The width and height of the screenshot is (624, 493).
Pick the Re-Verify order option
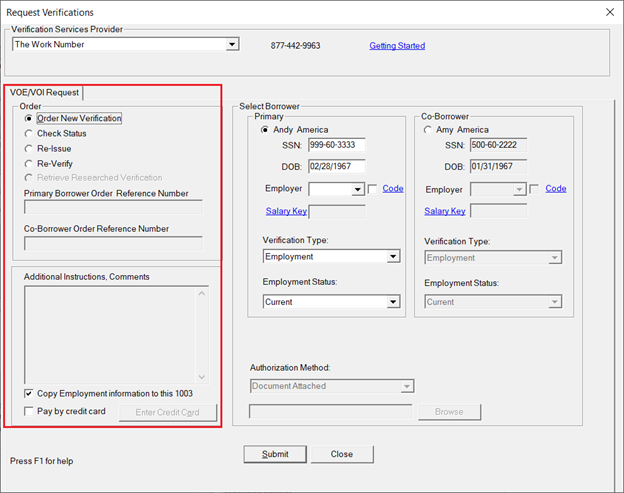[x=29, y=163]
